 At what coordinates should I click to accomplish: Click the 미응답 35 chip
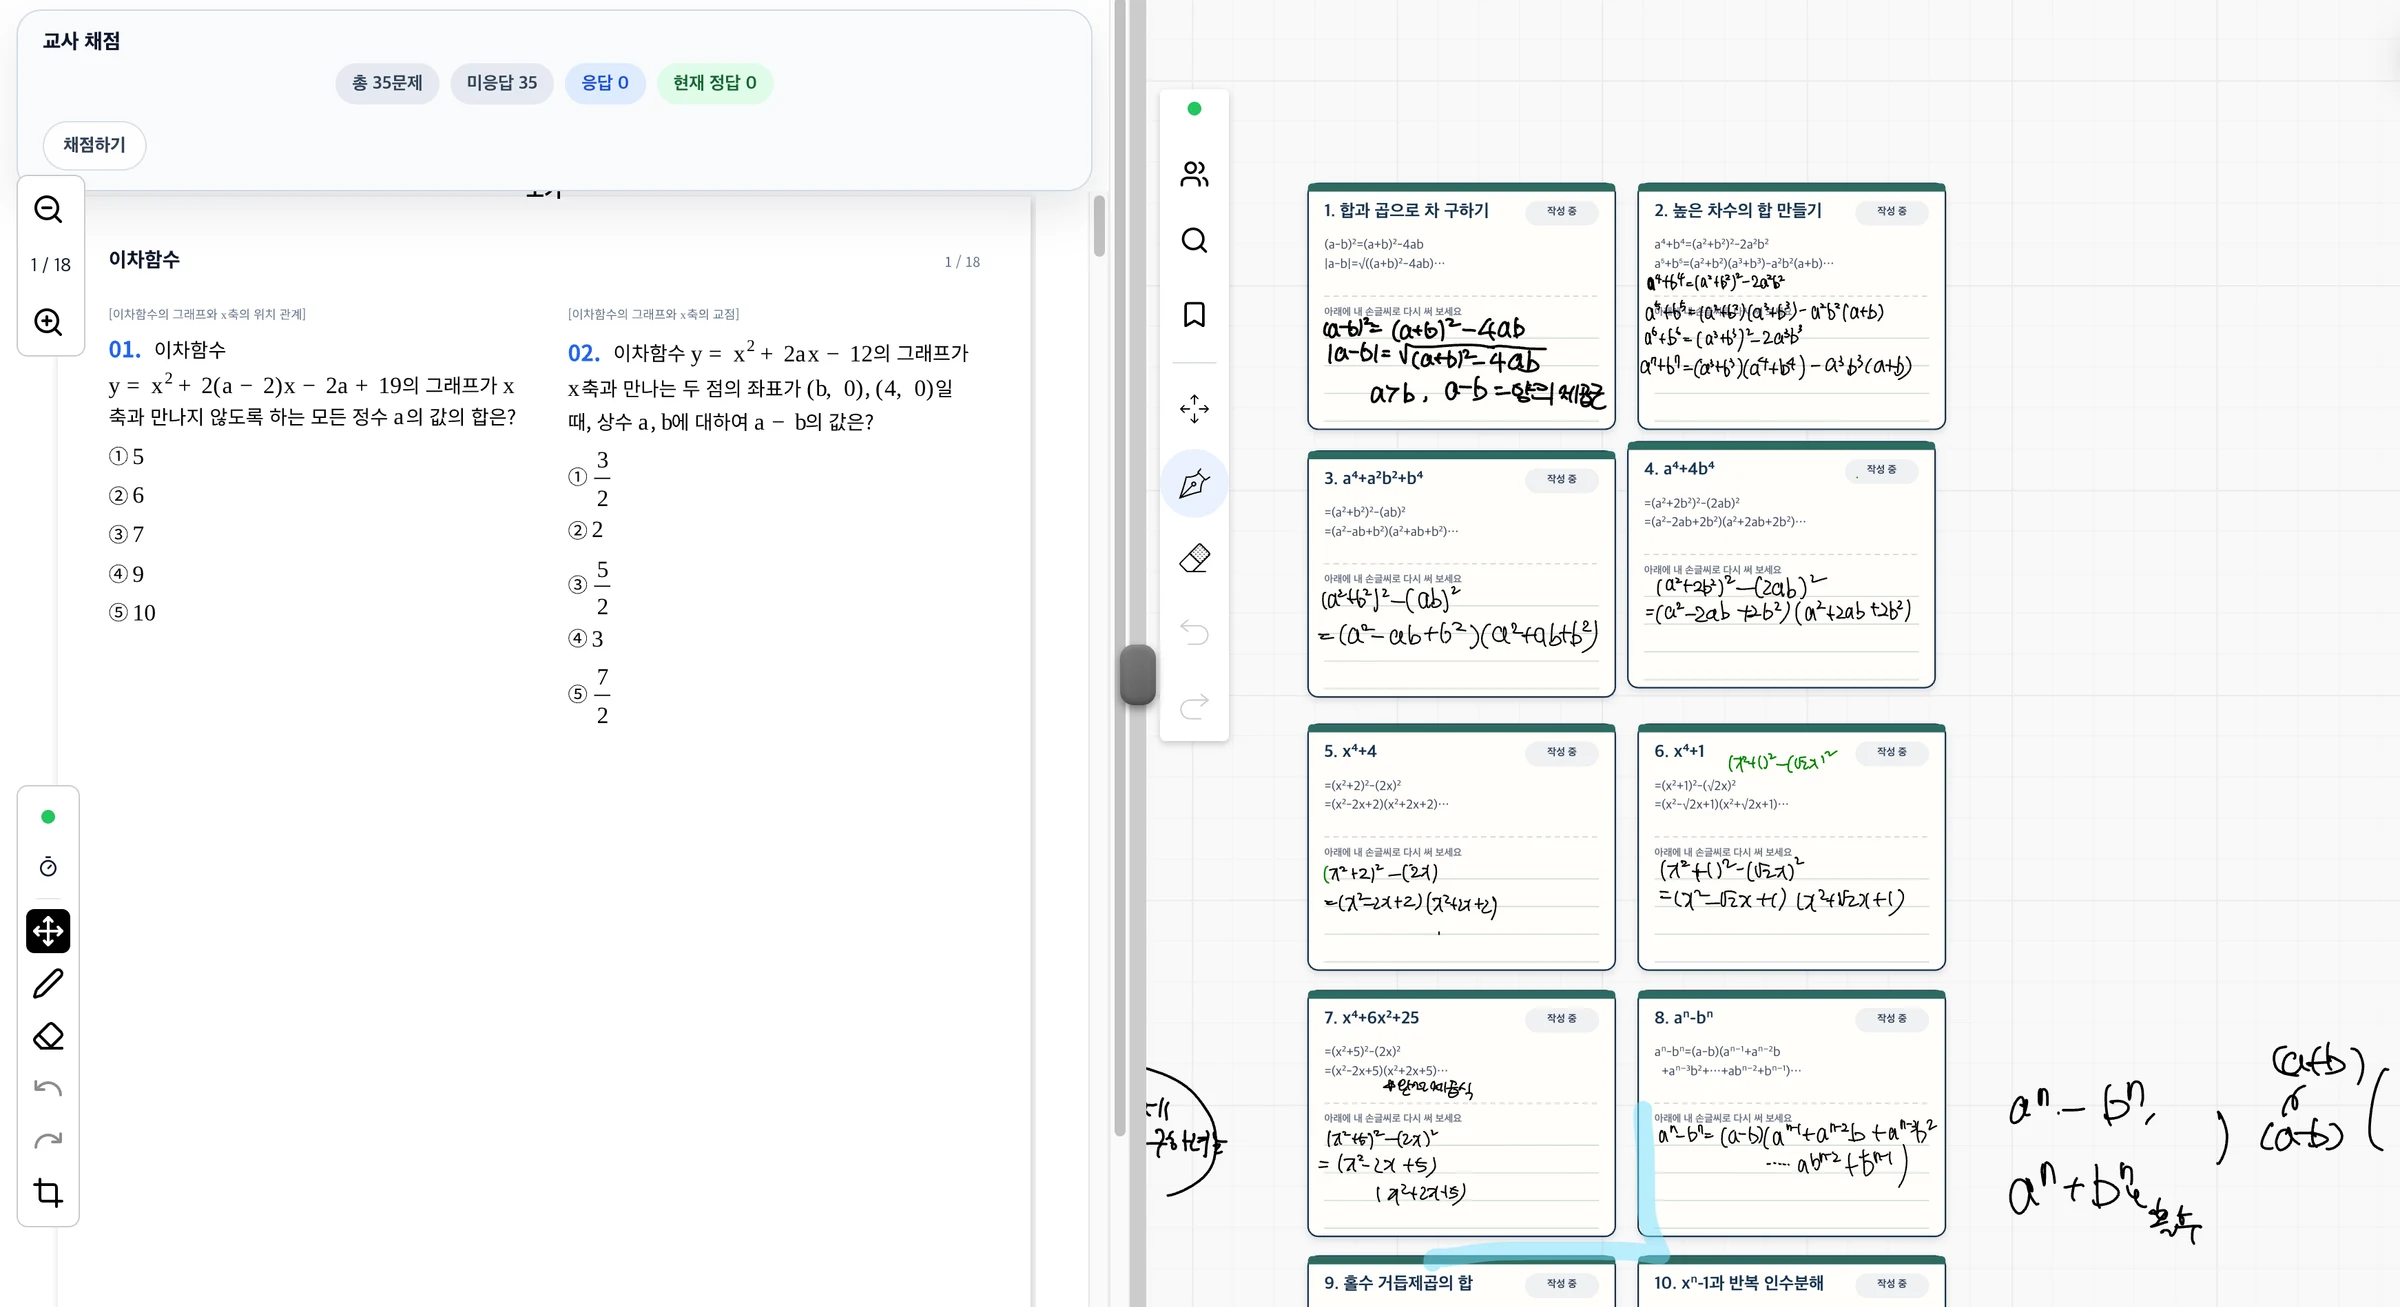coord(501,83)
